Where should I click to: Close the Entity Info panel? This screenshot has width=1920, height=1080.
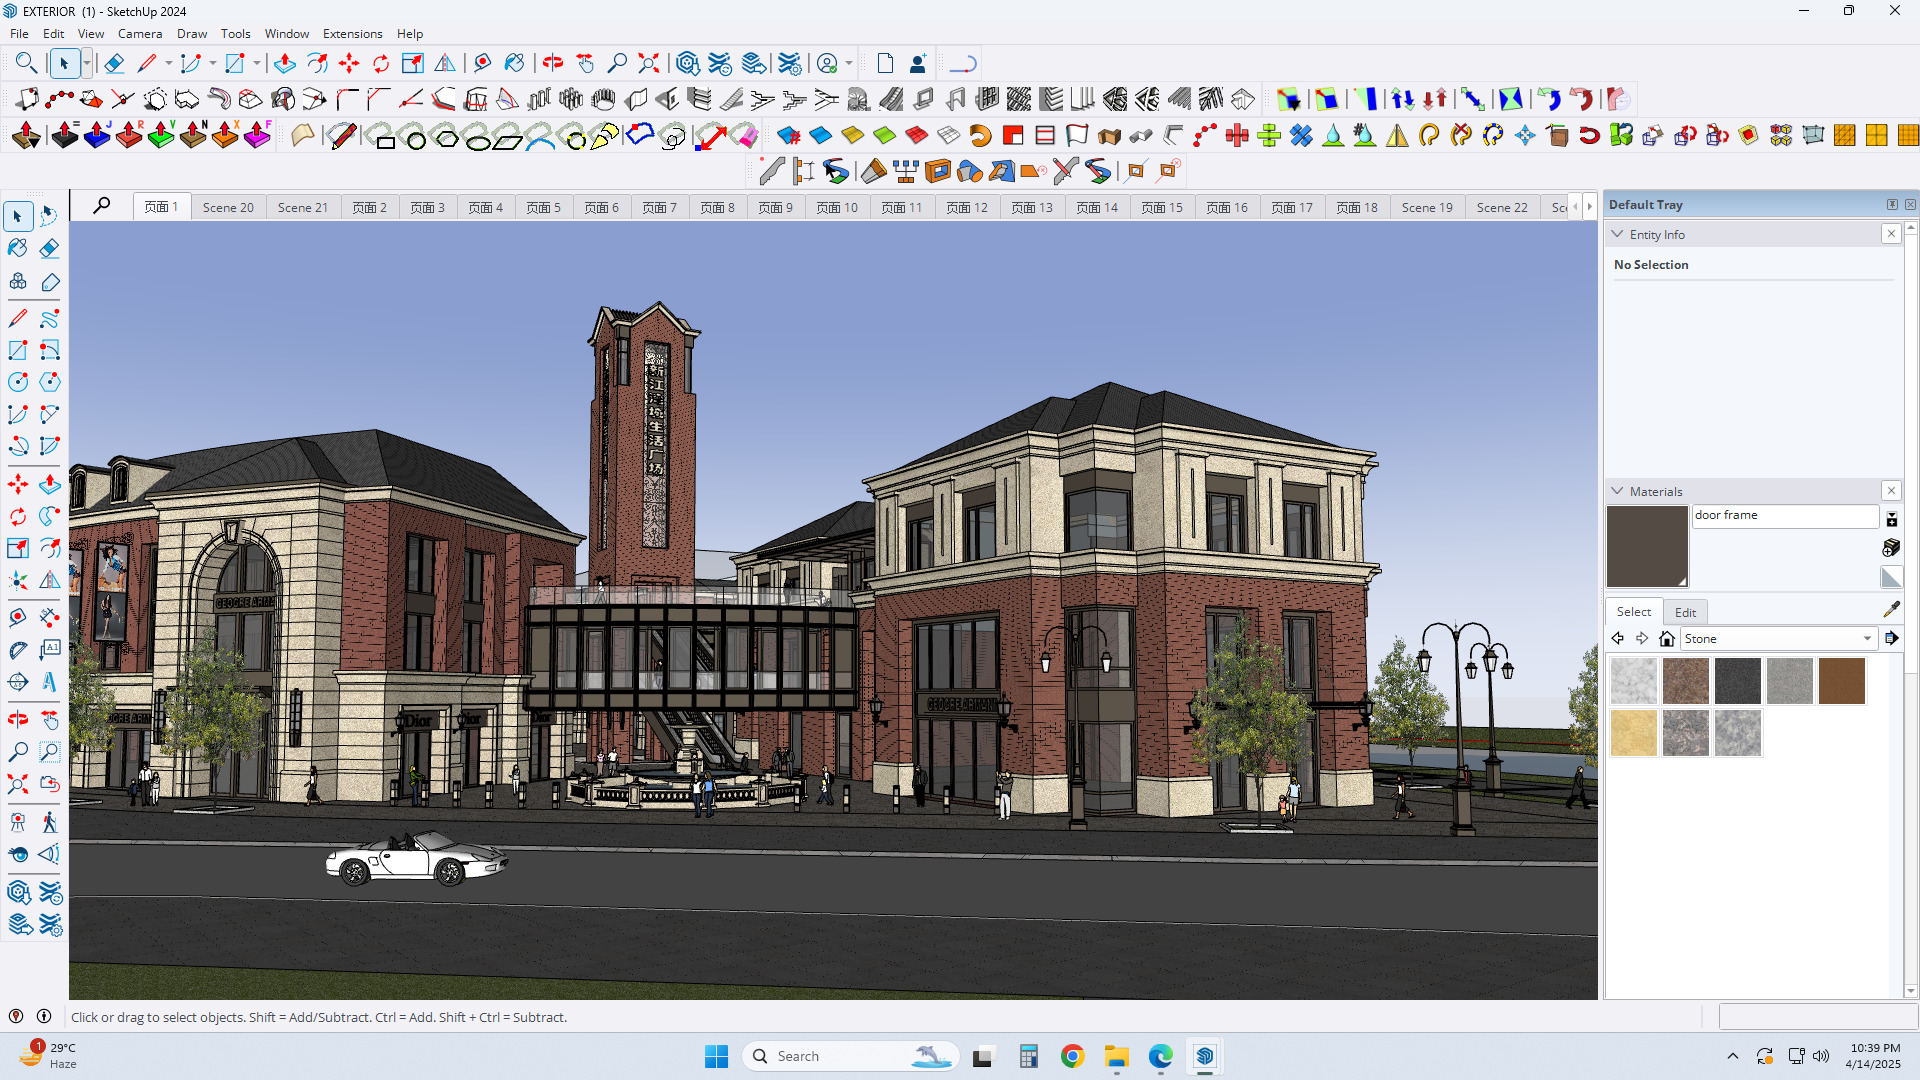coord(1891,234)
